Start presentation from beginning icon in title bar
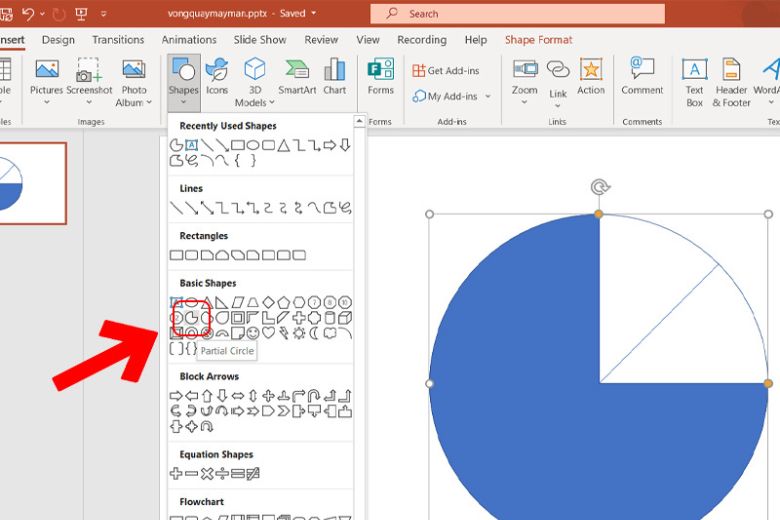 click(81, 14)
